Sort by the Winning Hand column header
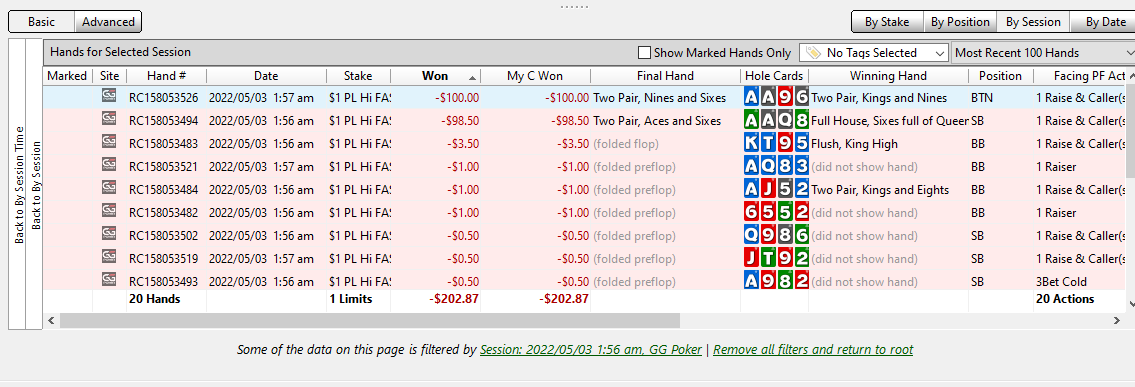This screenshot has height=387, width=1135. 888,76
